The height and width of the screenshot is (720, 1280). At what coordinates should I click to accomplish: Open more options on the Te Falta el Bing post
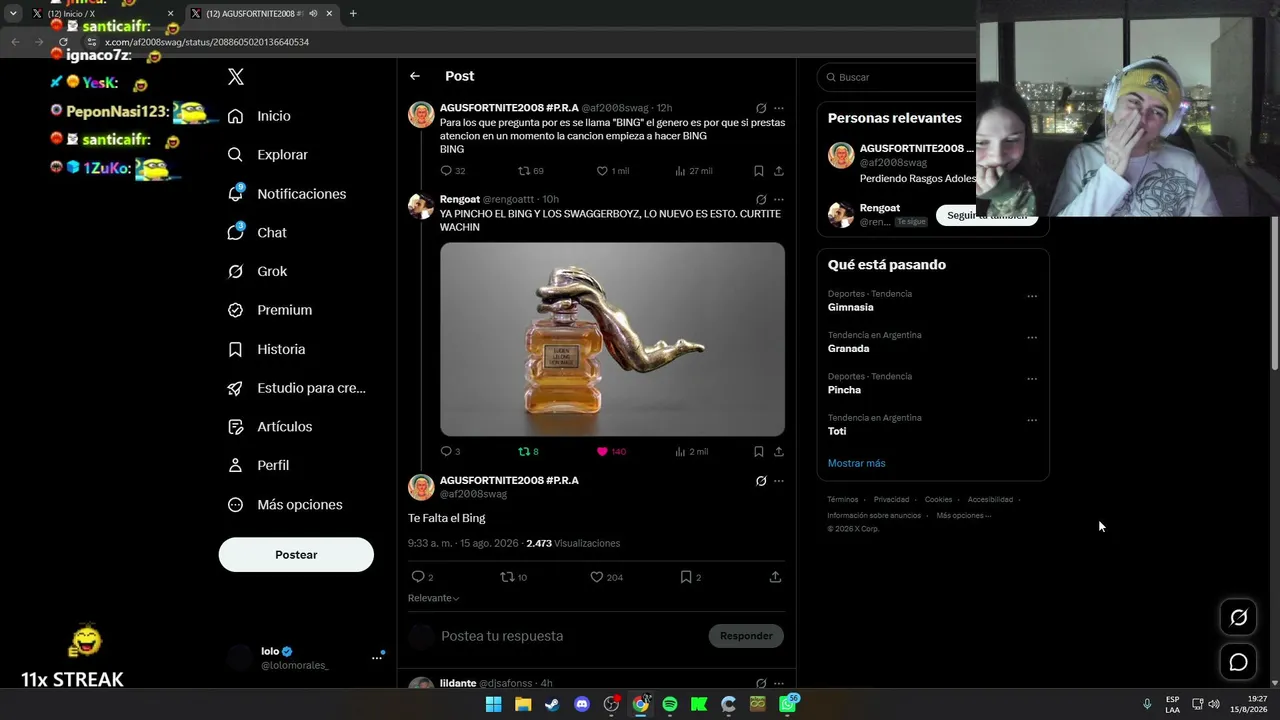pos(779,481)
